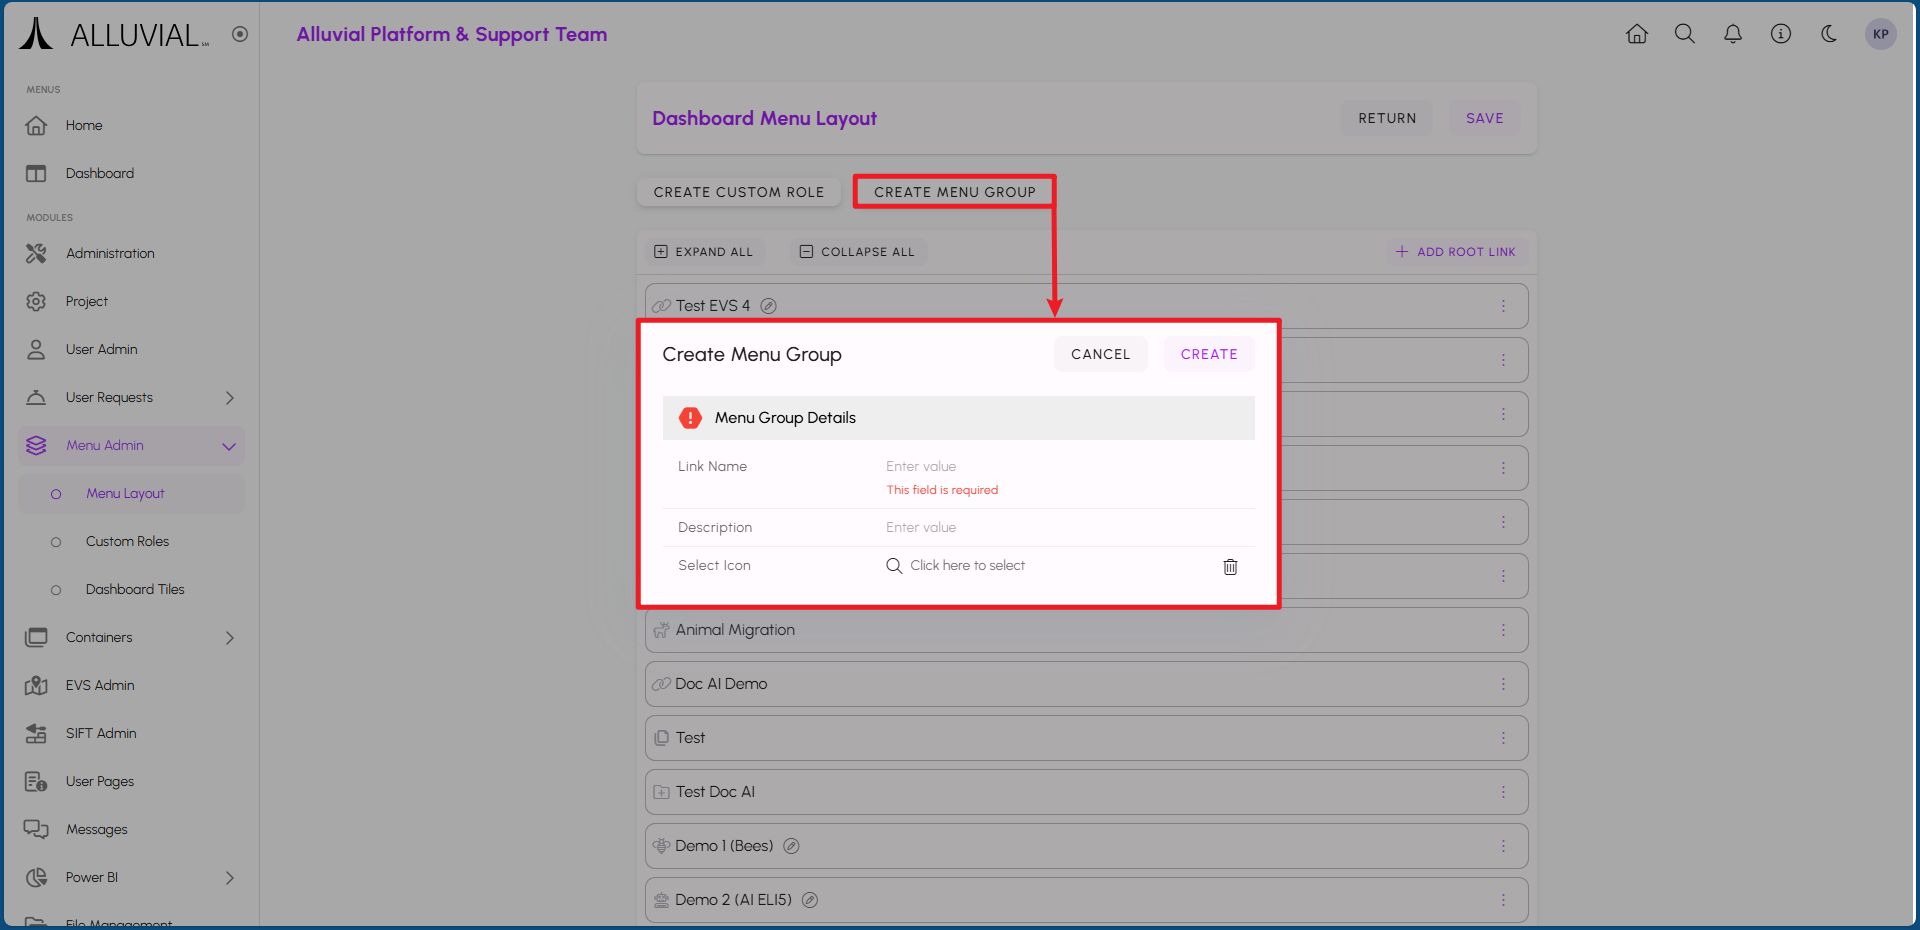Open notifications bell icon
The image size is (1920, 930).
point(1733,34)
